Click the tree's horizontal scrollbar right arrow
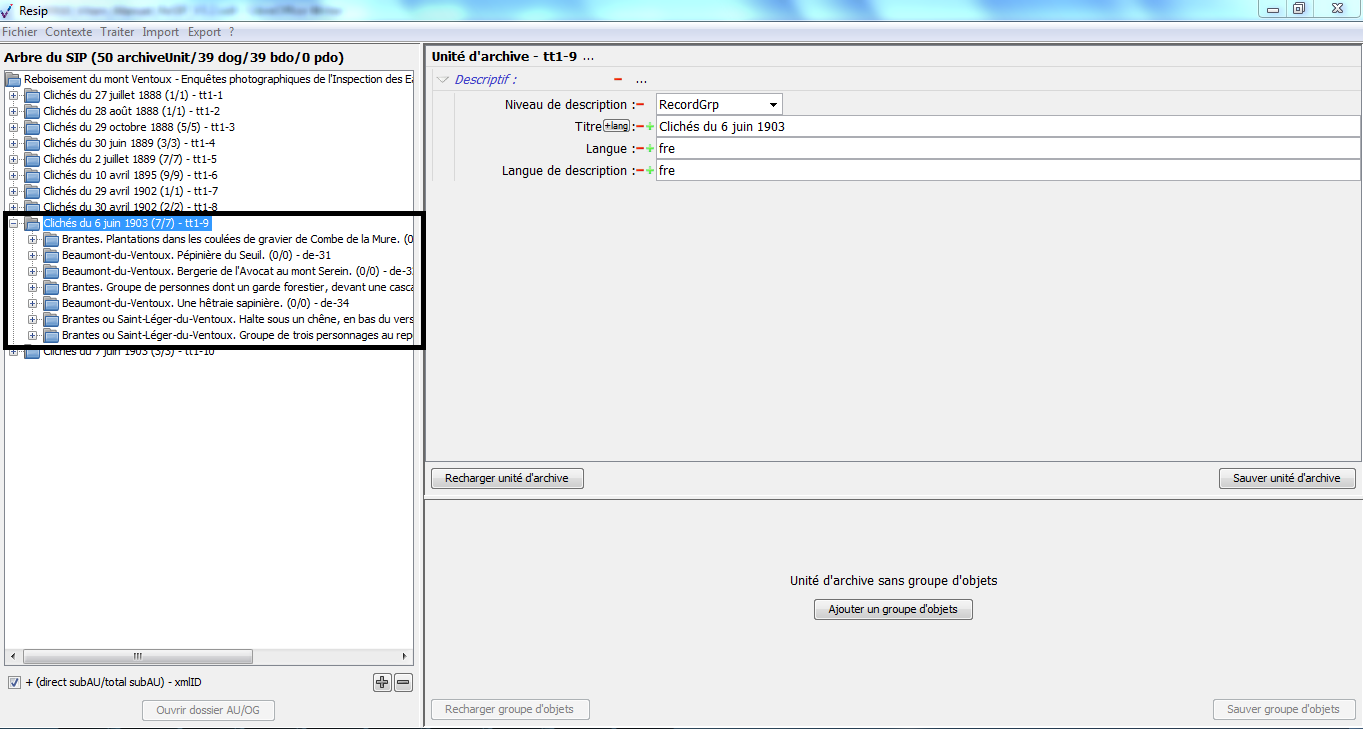Image resolution: width=1363 pixels, height=729 pixels. [405, 657]
